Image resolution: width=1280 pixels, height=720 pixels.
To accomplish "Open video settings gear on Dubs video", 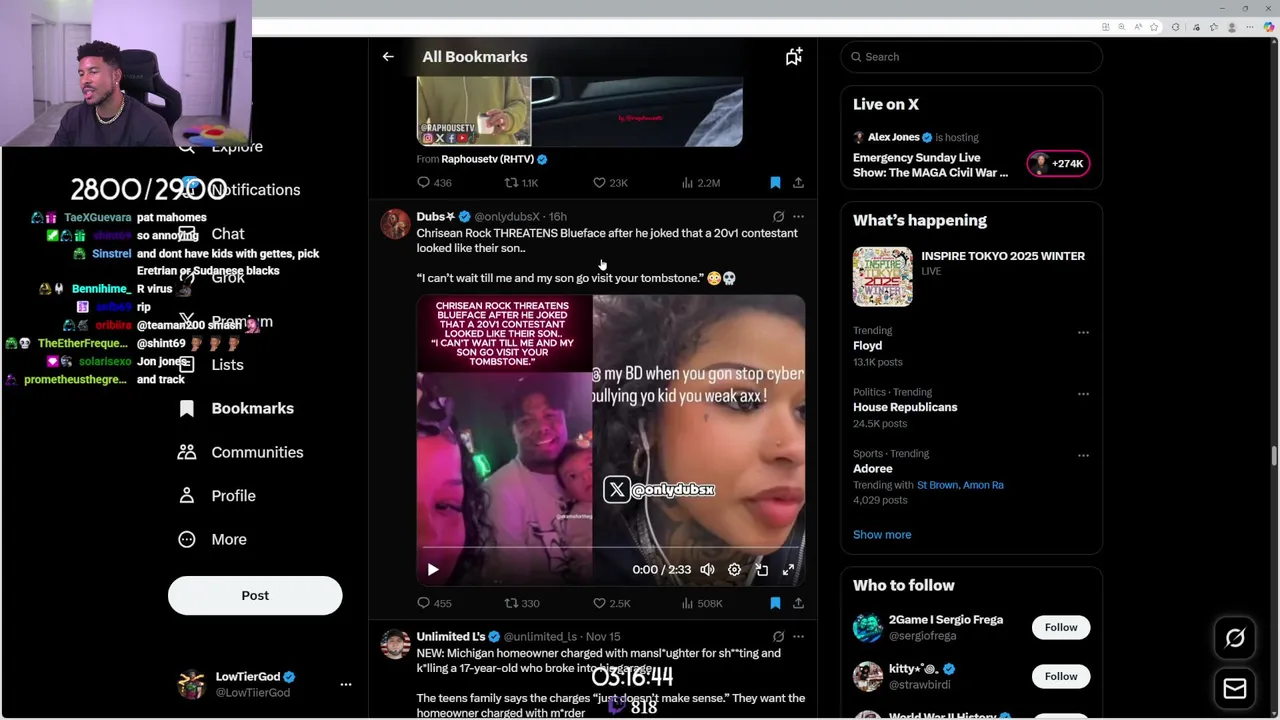I will (x=734, y=569).
